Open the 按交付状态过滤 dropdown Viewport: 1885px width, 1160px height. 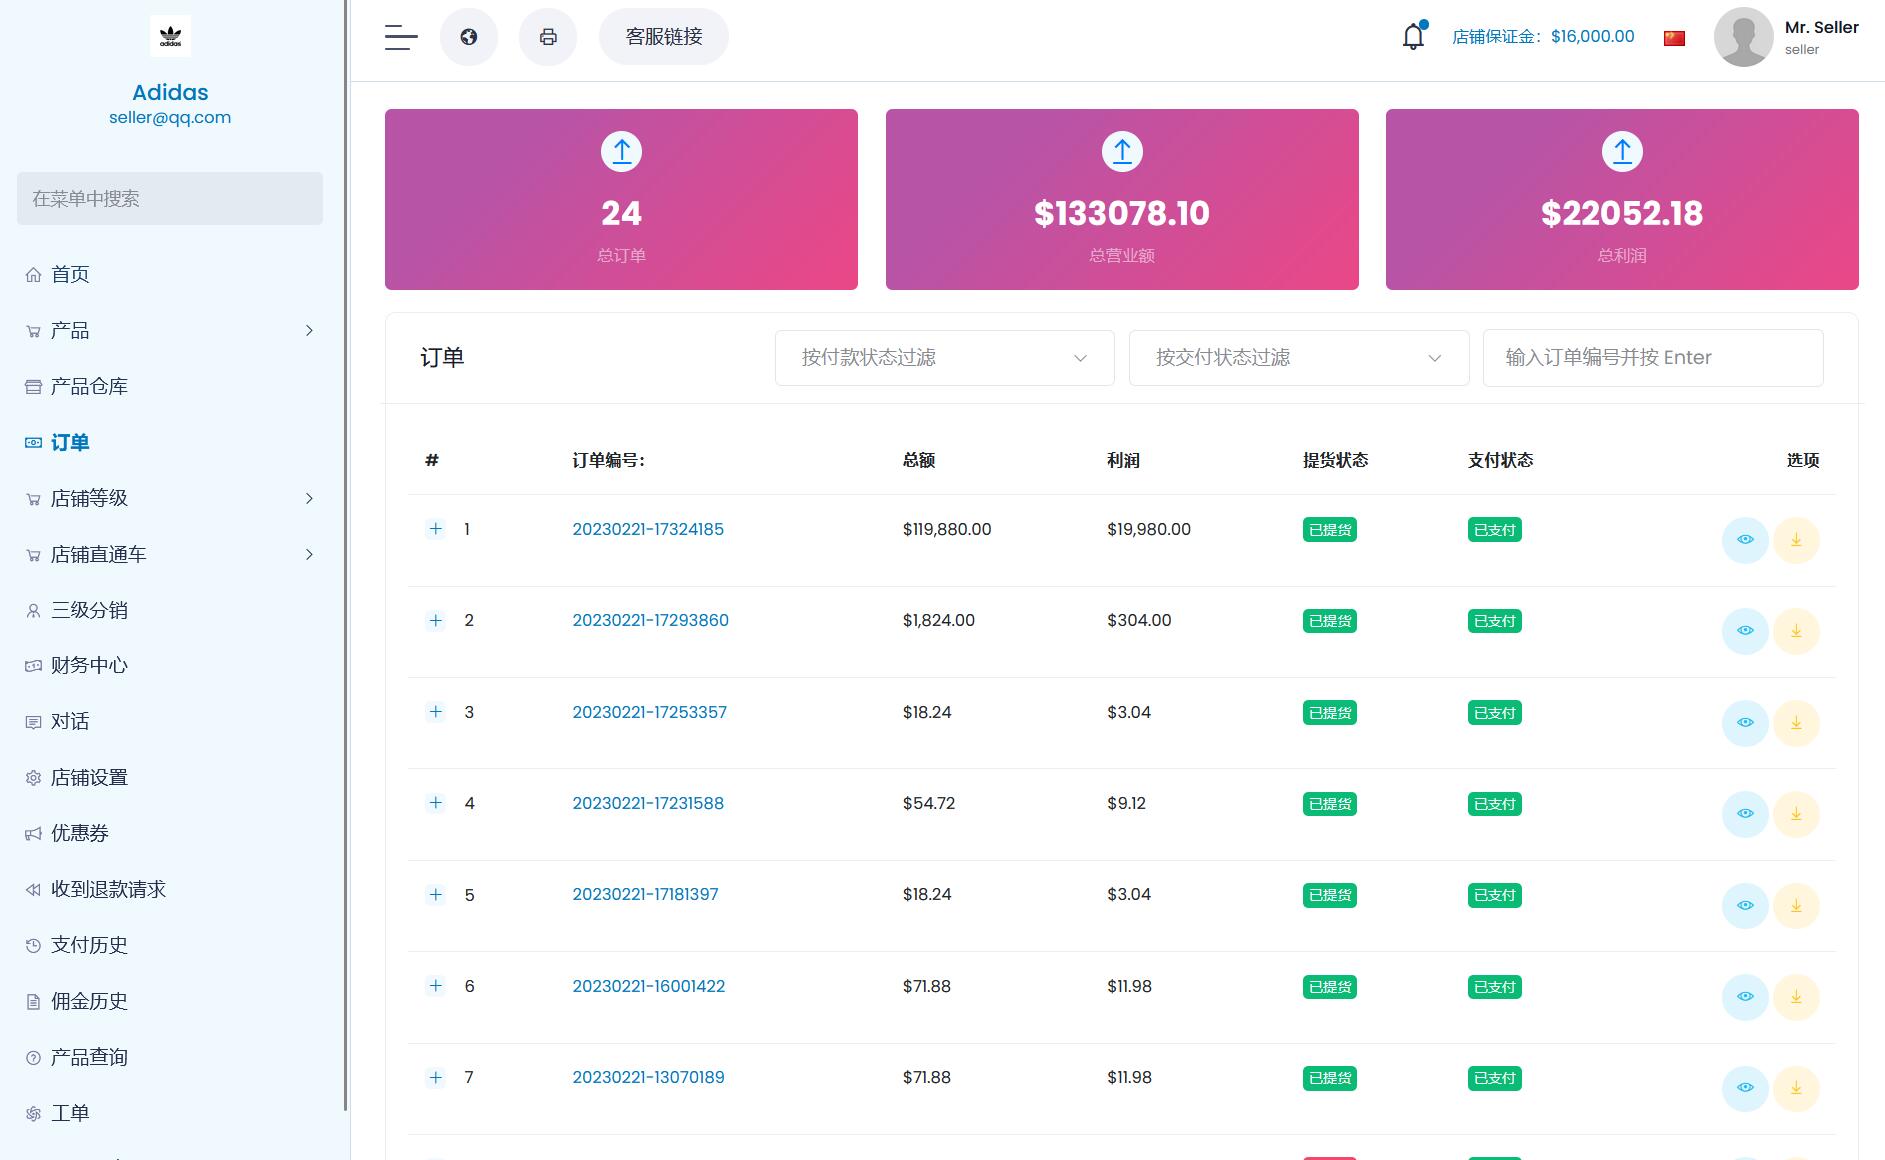point(1298,358)
